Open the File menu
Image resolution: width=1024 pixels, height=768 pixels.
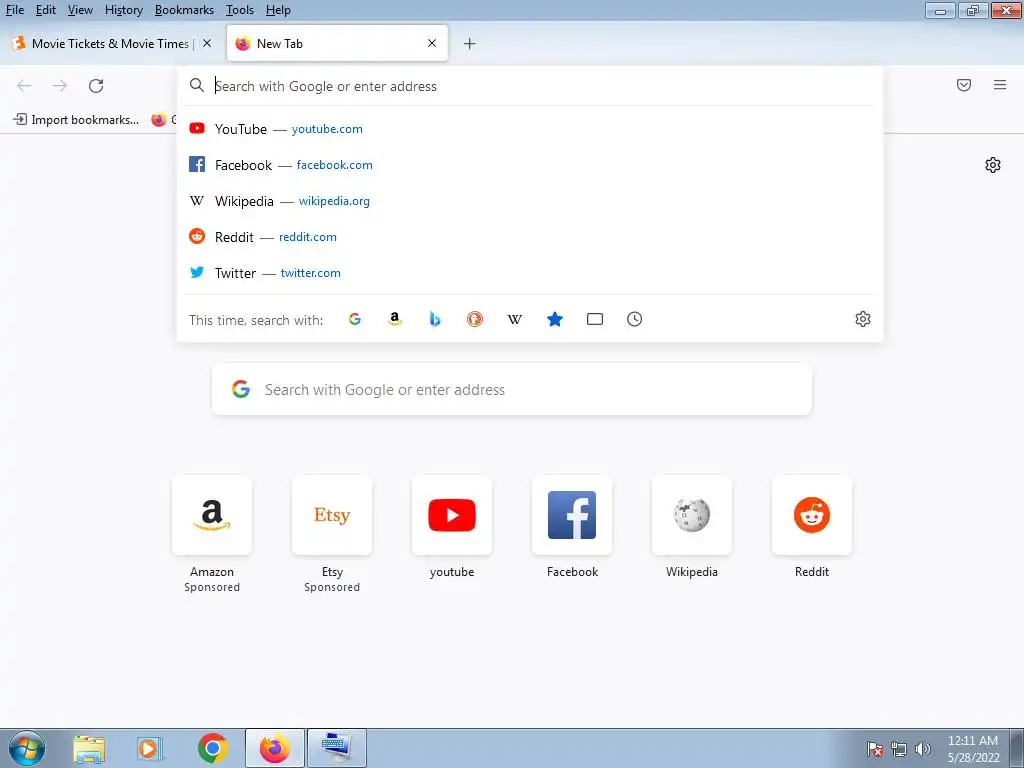(14, 10)
